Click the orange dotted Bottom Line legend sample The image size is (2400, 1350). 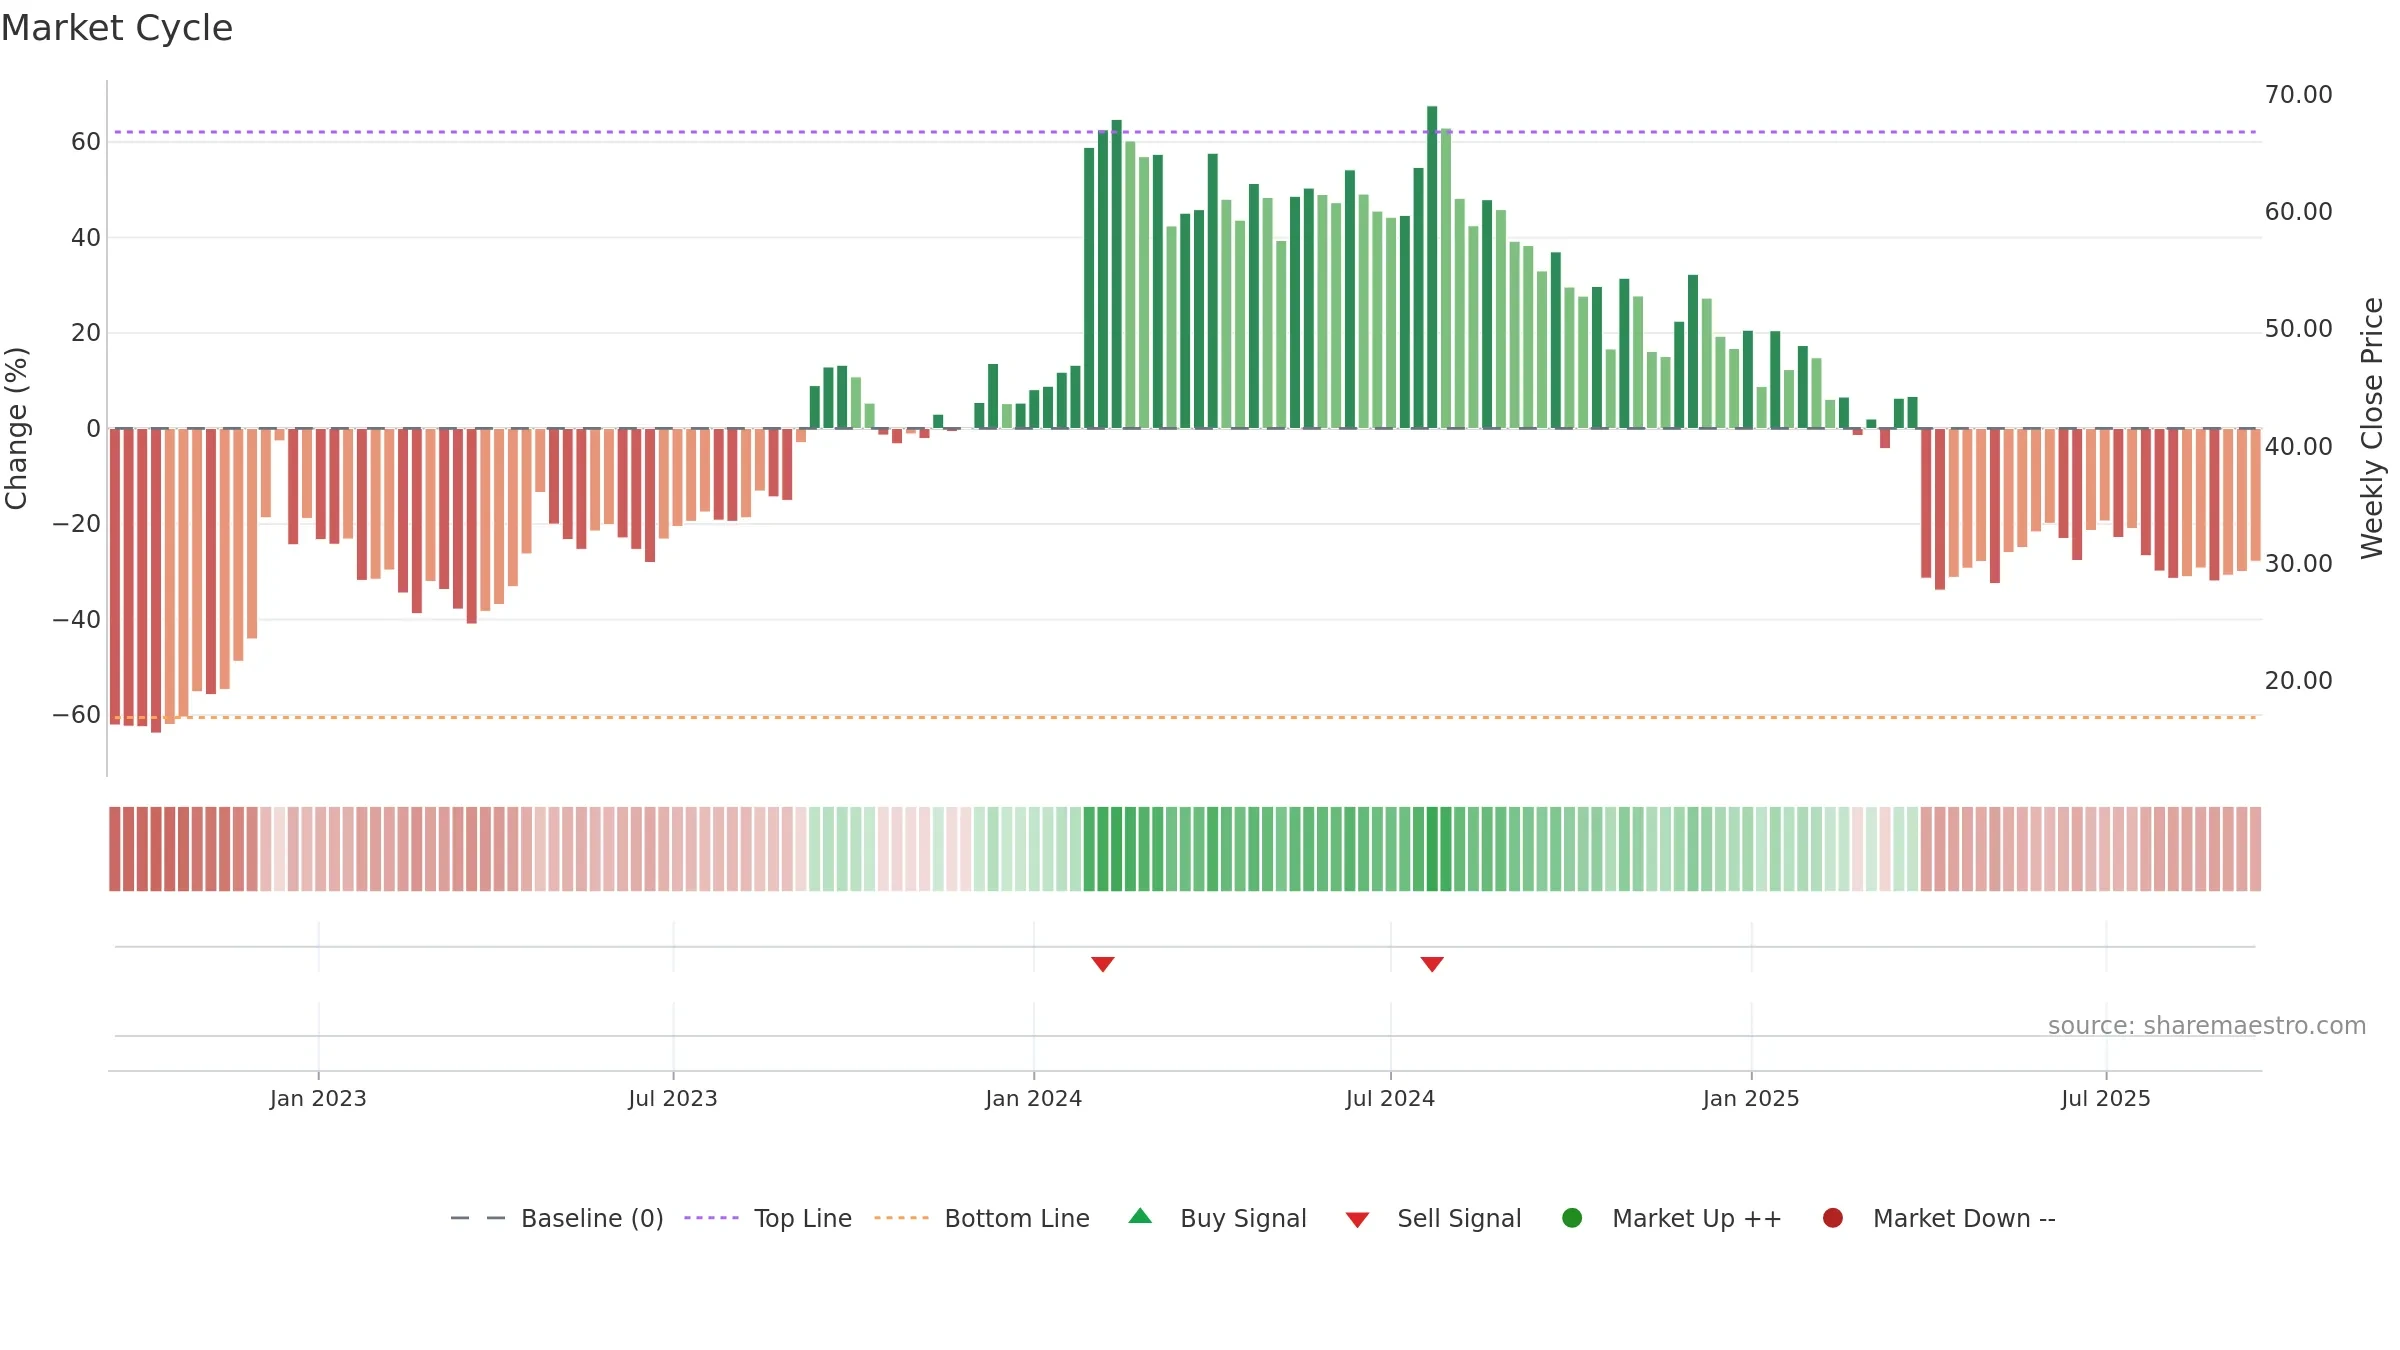(901, 1218)
